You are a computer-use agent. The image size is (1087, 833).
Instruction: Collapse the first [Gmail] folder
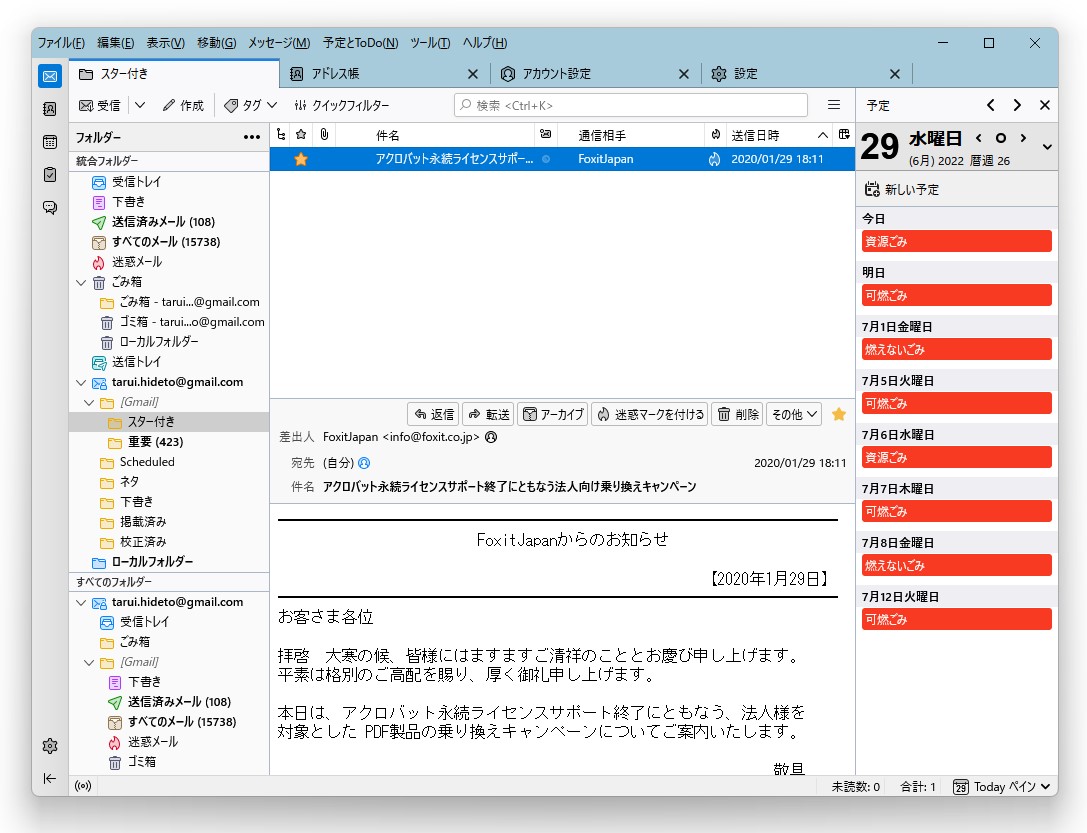coord(89,403)
